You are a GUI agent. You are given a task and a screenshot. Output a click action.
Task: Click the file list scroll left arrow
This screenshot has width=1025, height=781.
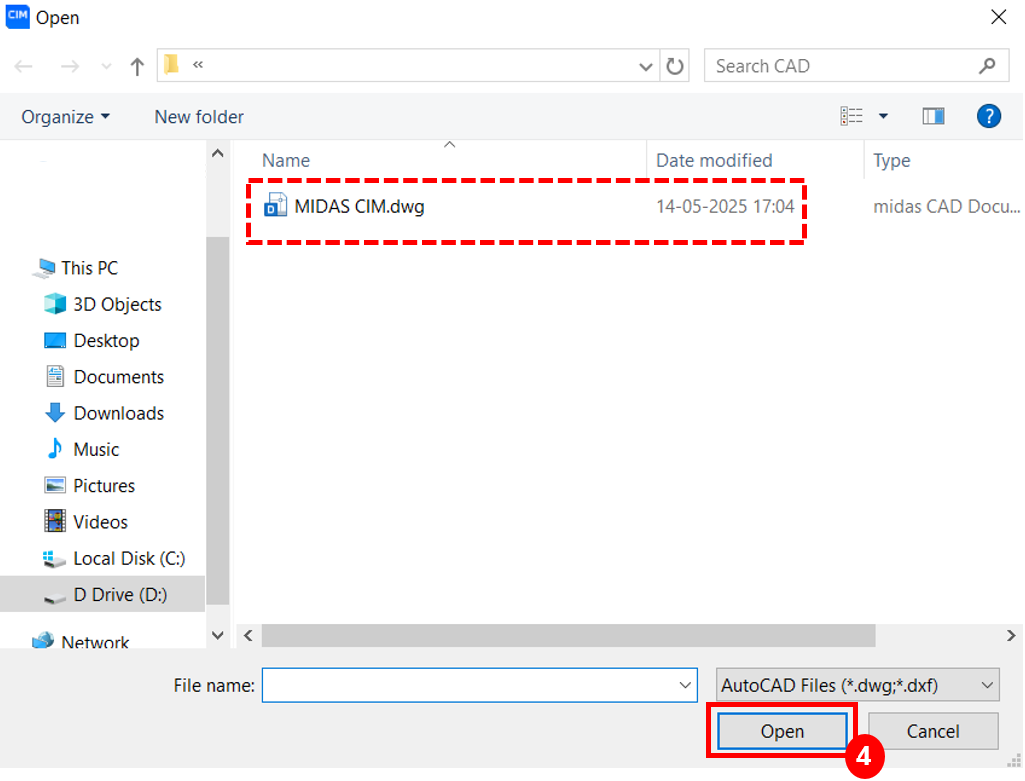[x=248, y=636]
